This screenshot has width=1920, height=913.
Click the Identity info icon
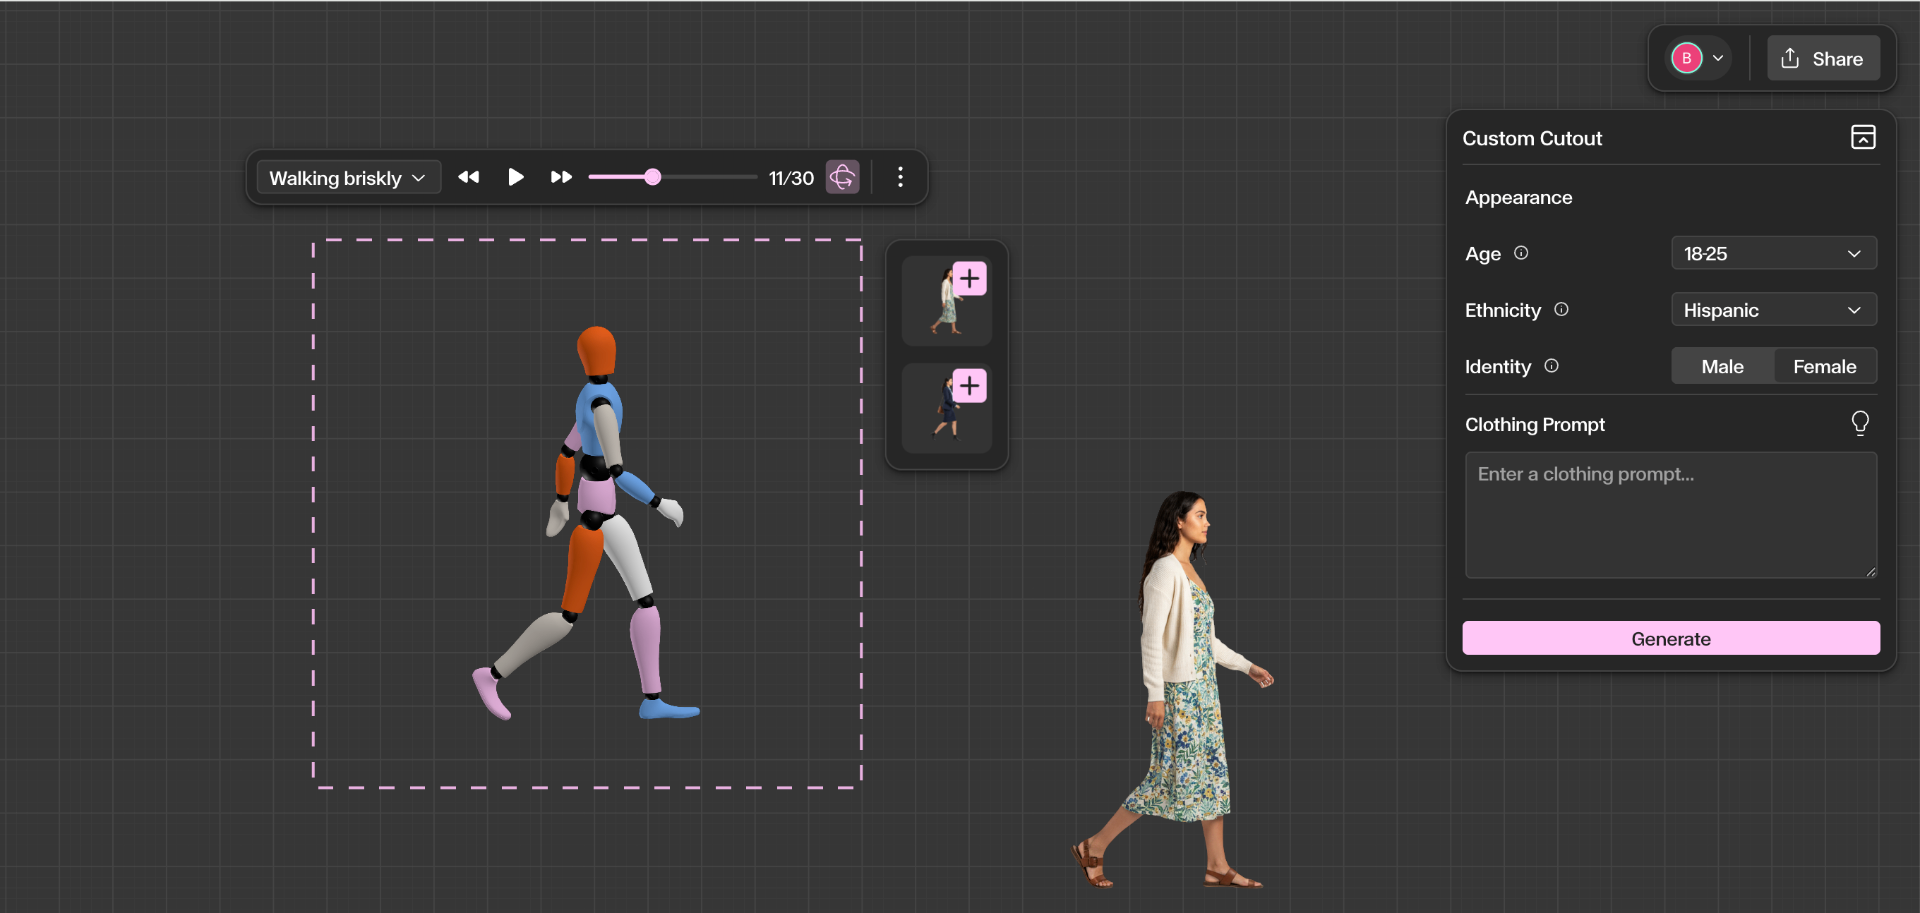[1551, 366]
